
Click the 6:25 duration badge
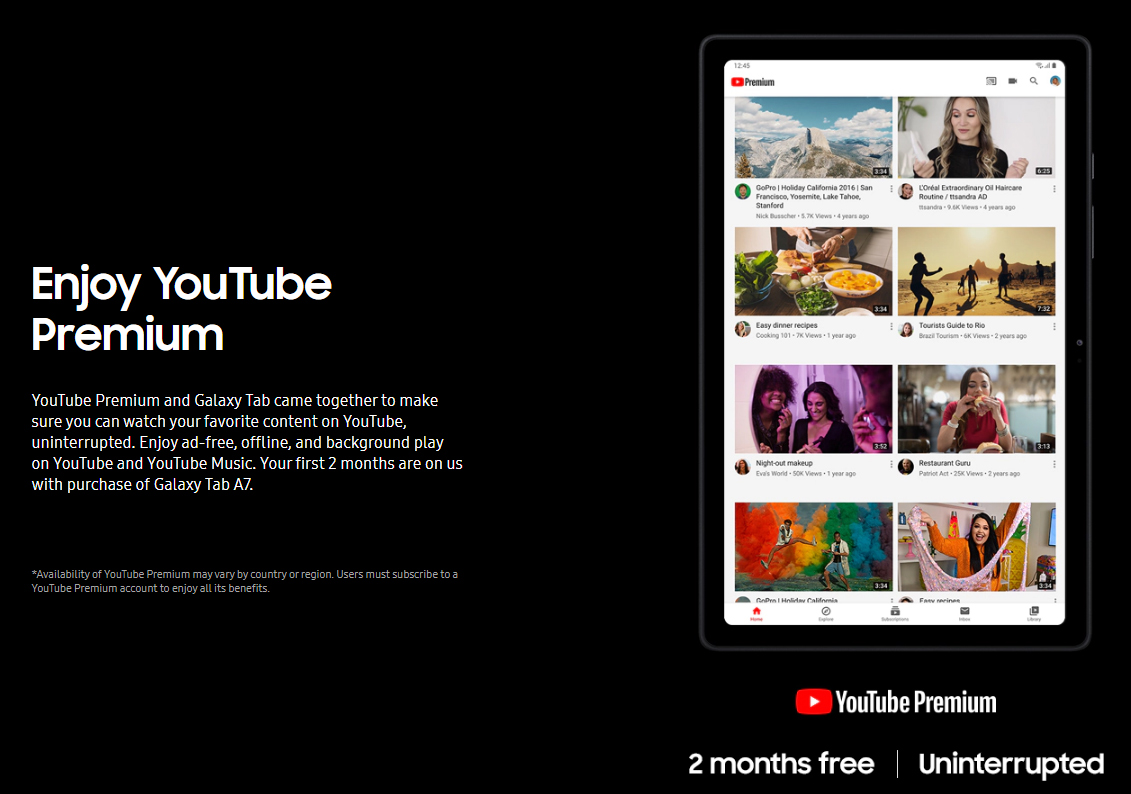(1044, 171)
